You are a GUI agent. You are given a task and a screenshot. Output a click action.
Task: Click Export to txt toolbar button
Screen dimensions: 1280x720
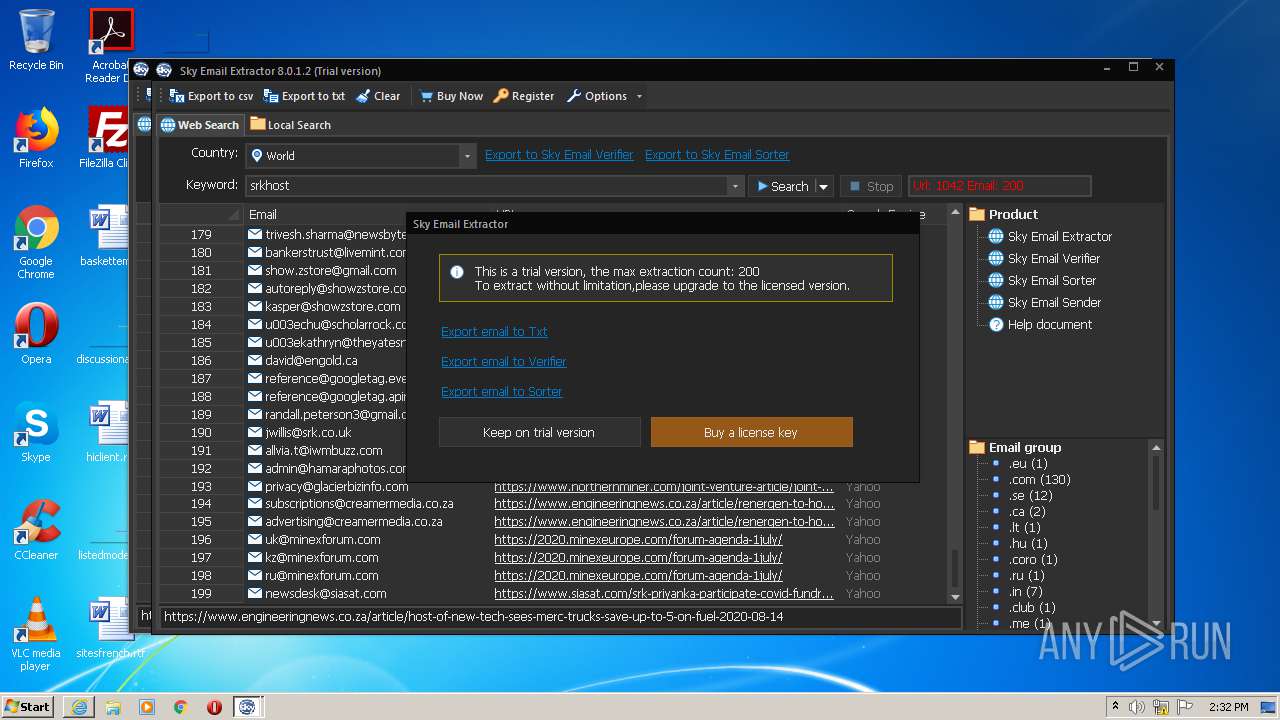coord(304,96)
